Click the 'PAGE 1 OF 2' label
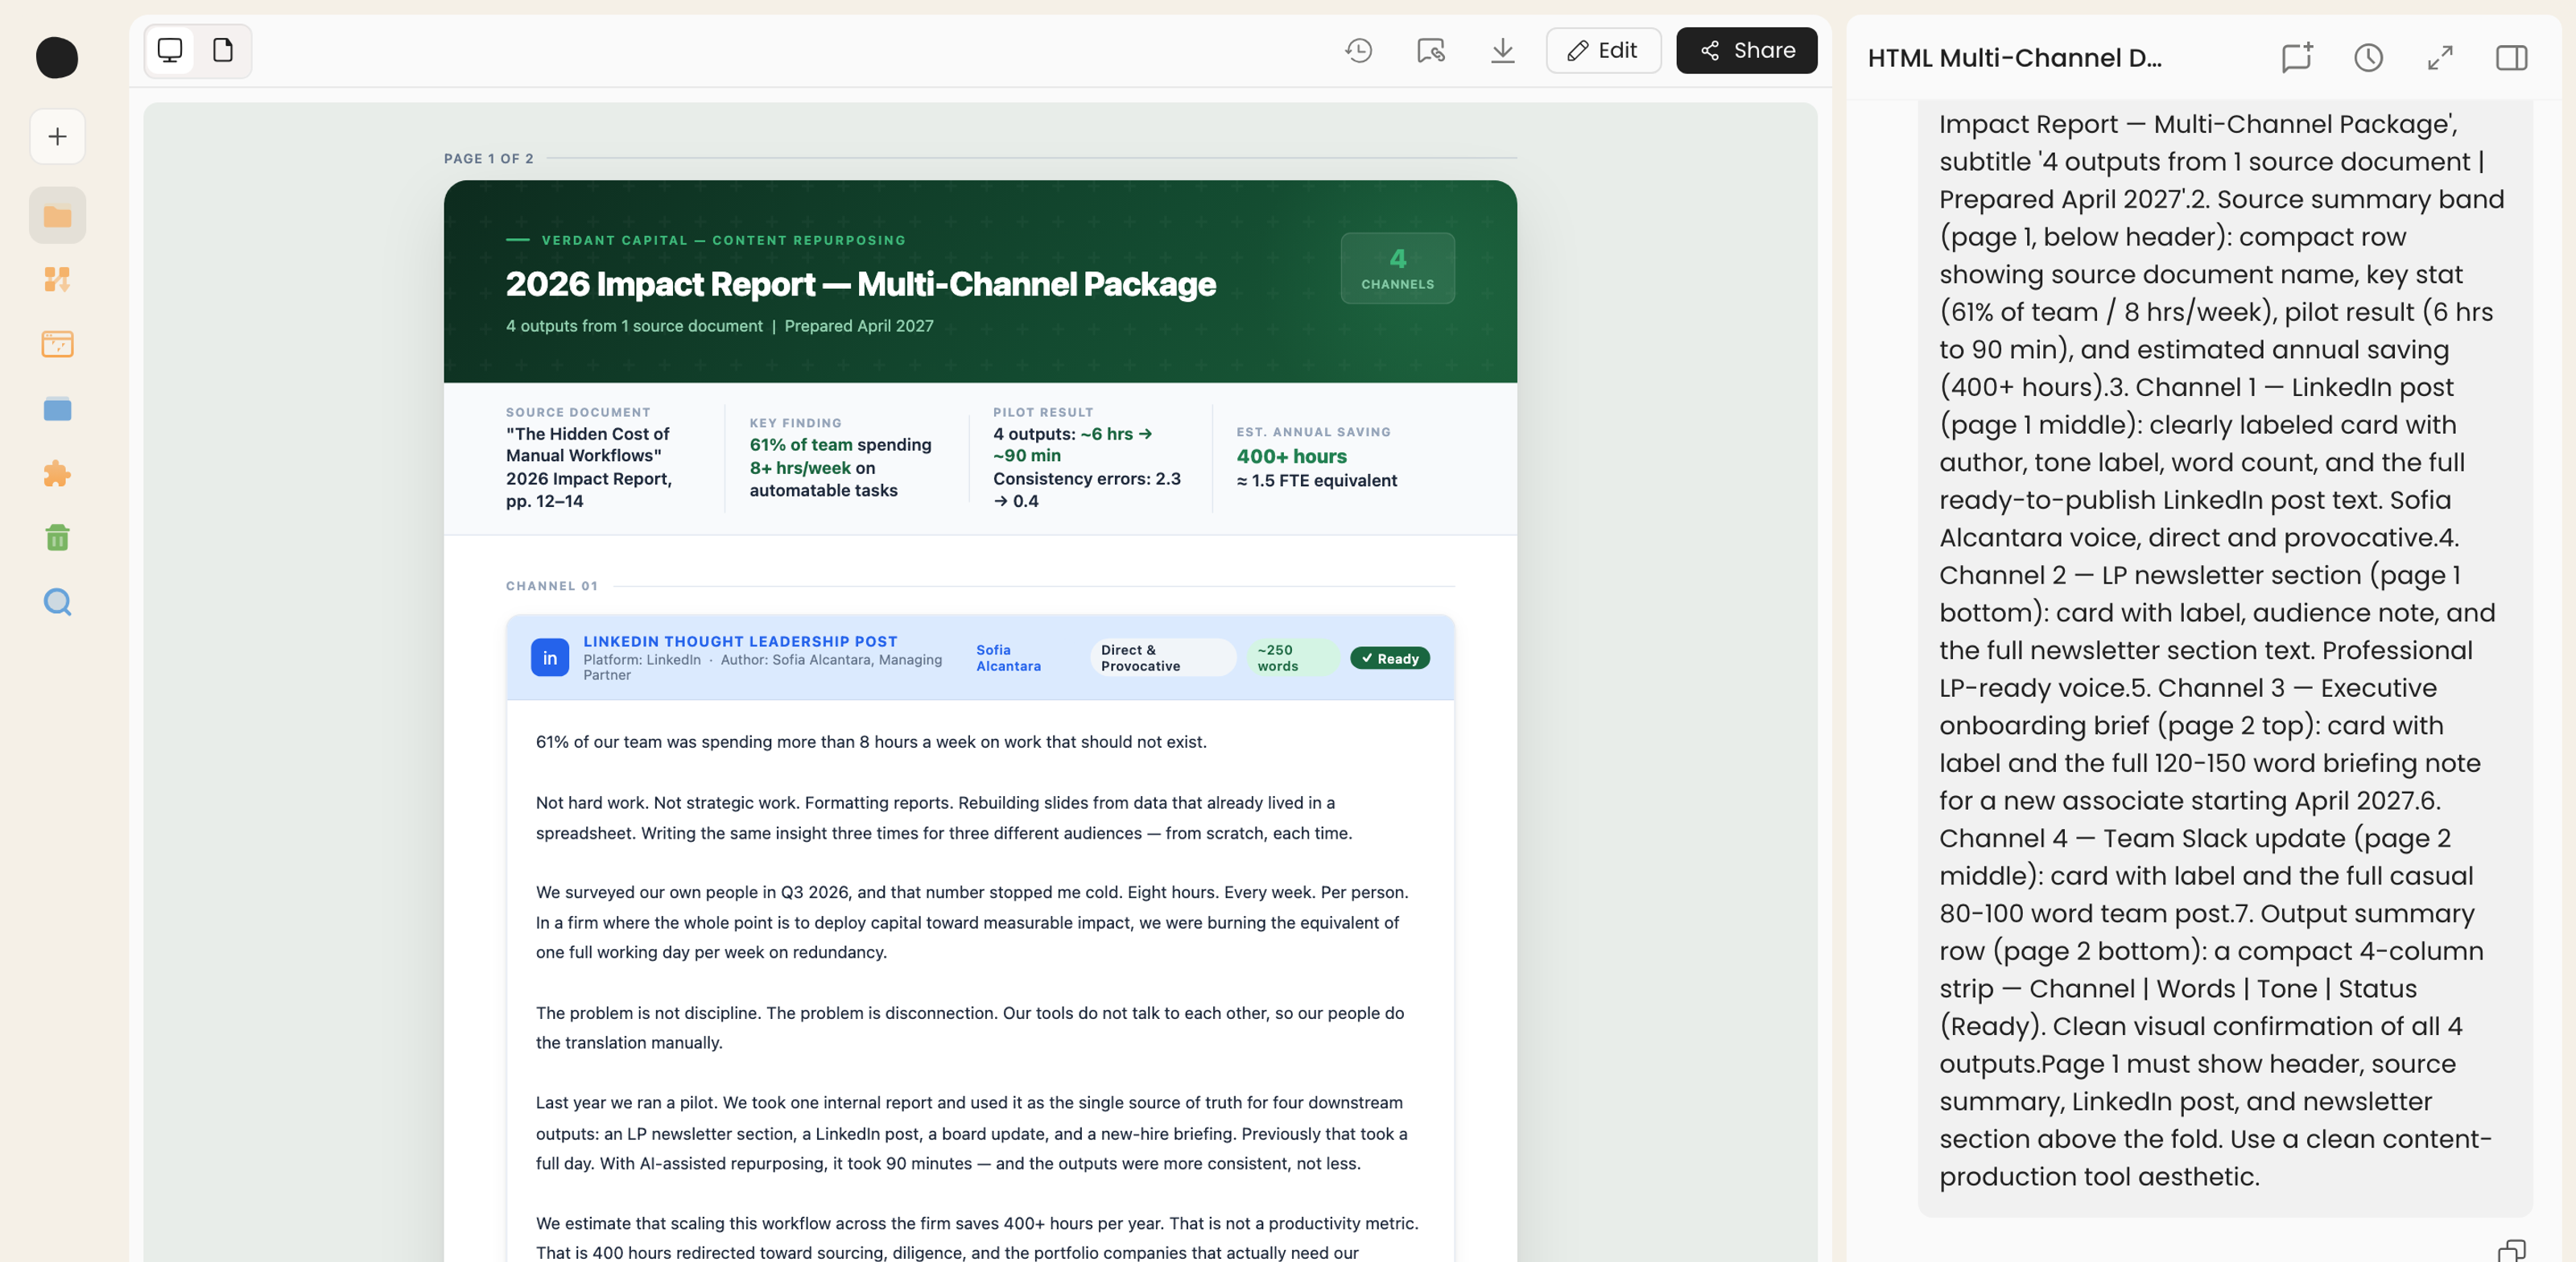2576x1262 pixels. point(488,158)
